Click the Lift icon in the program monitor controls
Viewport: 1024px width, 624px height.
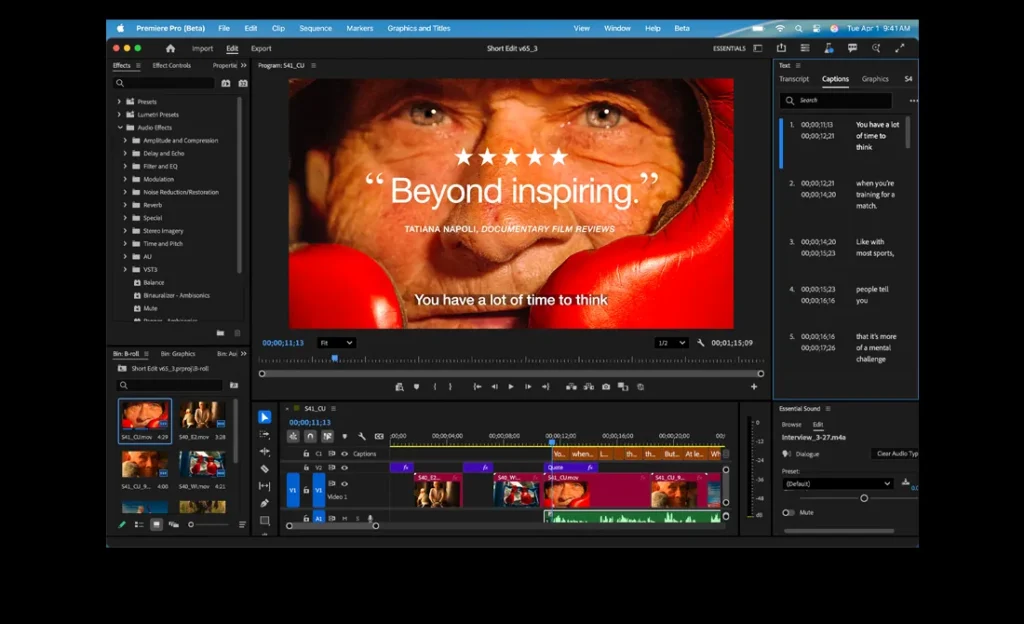572,386
